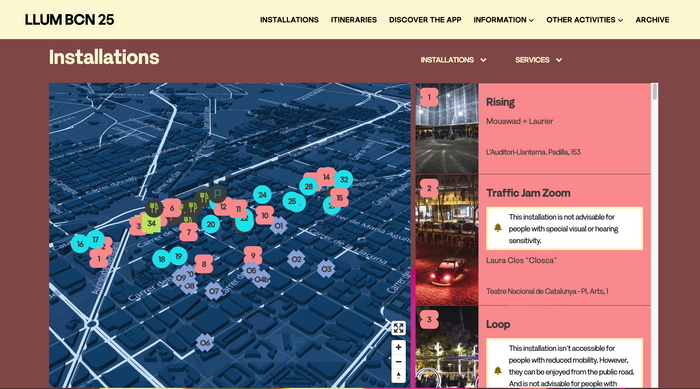Select purple map marker O5
The width and height of the screenshot is (700, 389).
[251, 271]
